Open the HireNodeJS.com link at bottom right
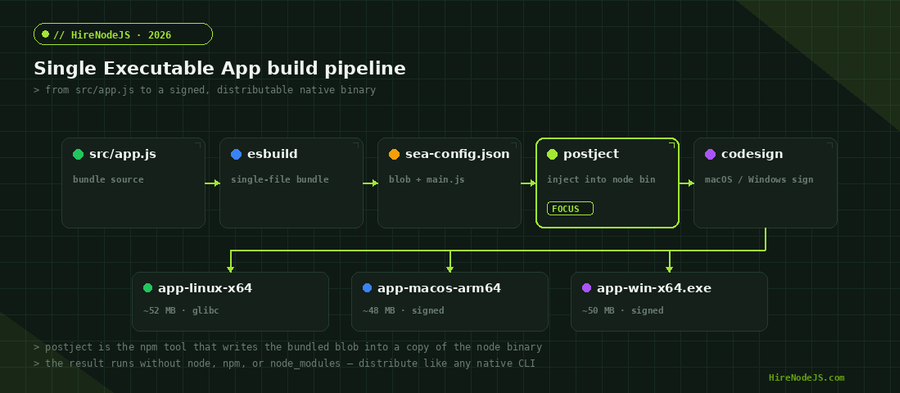This screenshot has height=393, width=900. tap(806, 378)
